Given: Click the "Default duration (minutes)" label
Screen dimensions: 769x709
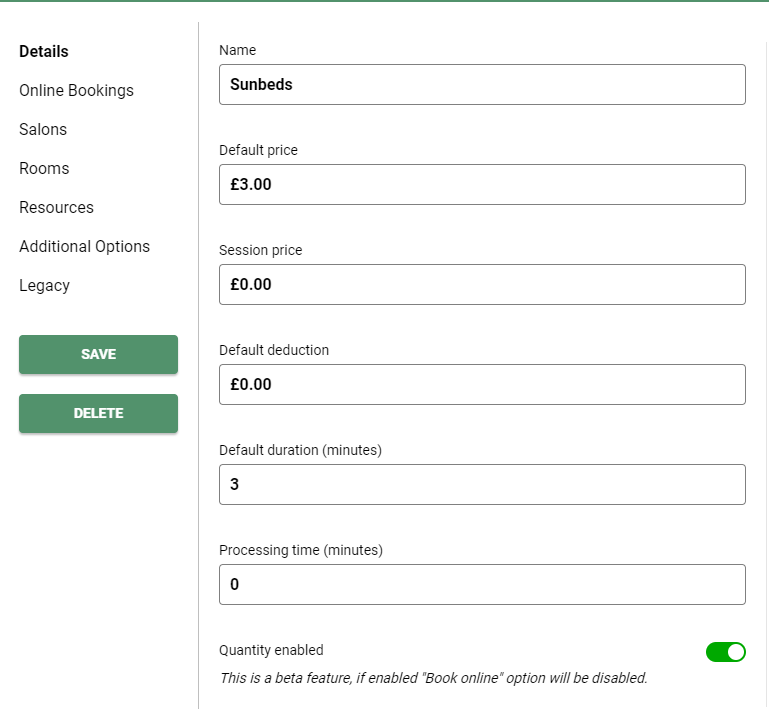Looking at the screenshot, I should [x=300, y=450].
